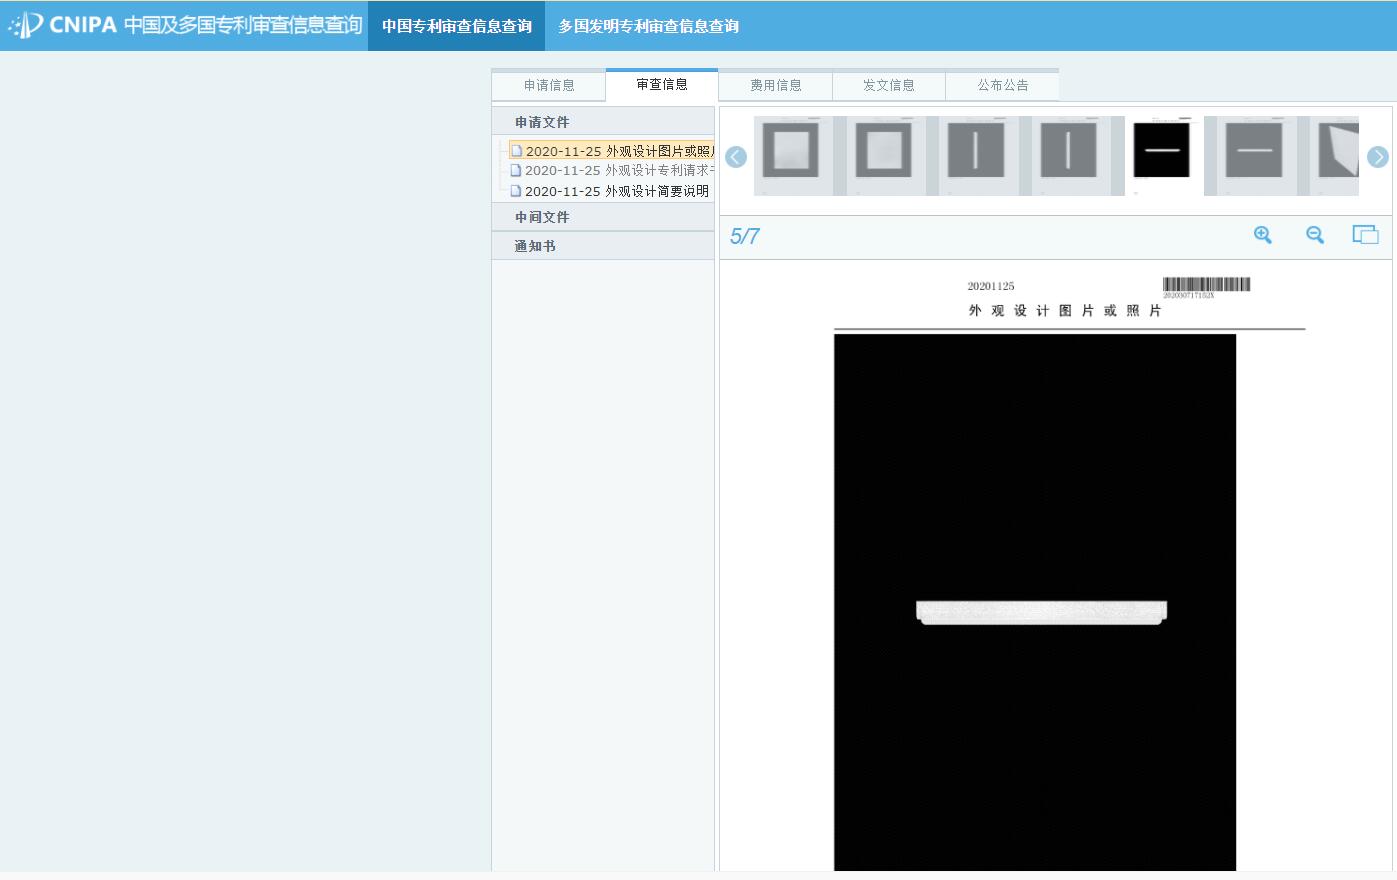Open the 发文信息 tab
The width and height of the screenshot is (1397, 880).
889,85
